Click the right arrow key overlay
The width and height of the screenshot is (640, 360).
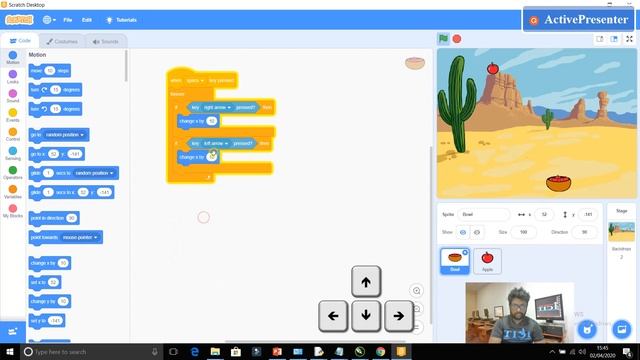pyautogui.click(x=399, y=316)
